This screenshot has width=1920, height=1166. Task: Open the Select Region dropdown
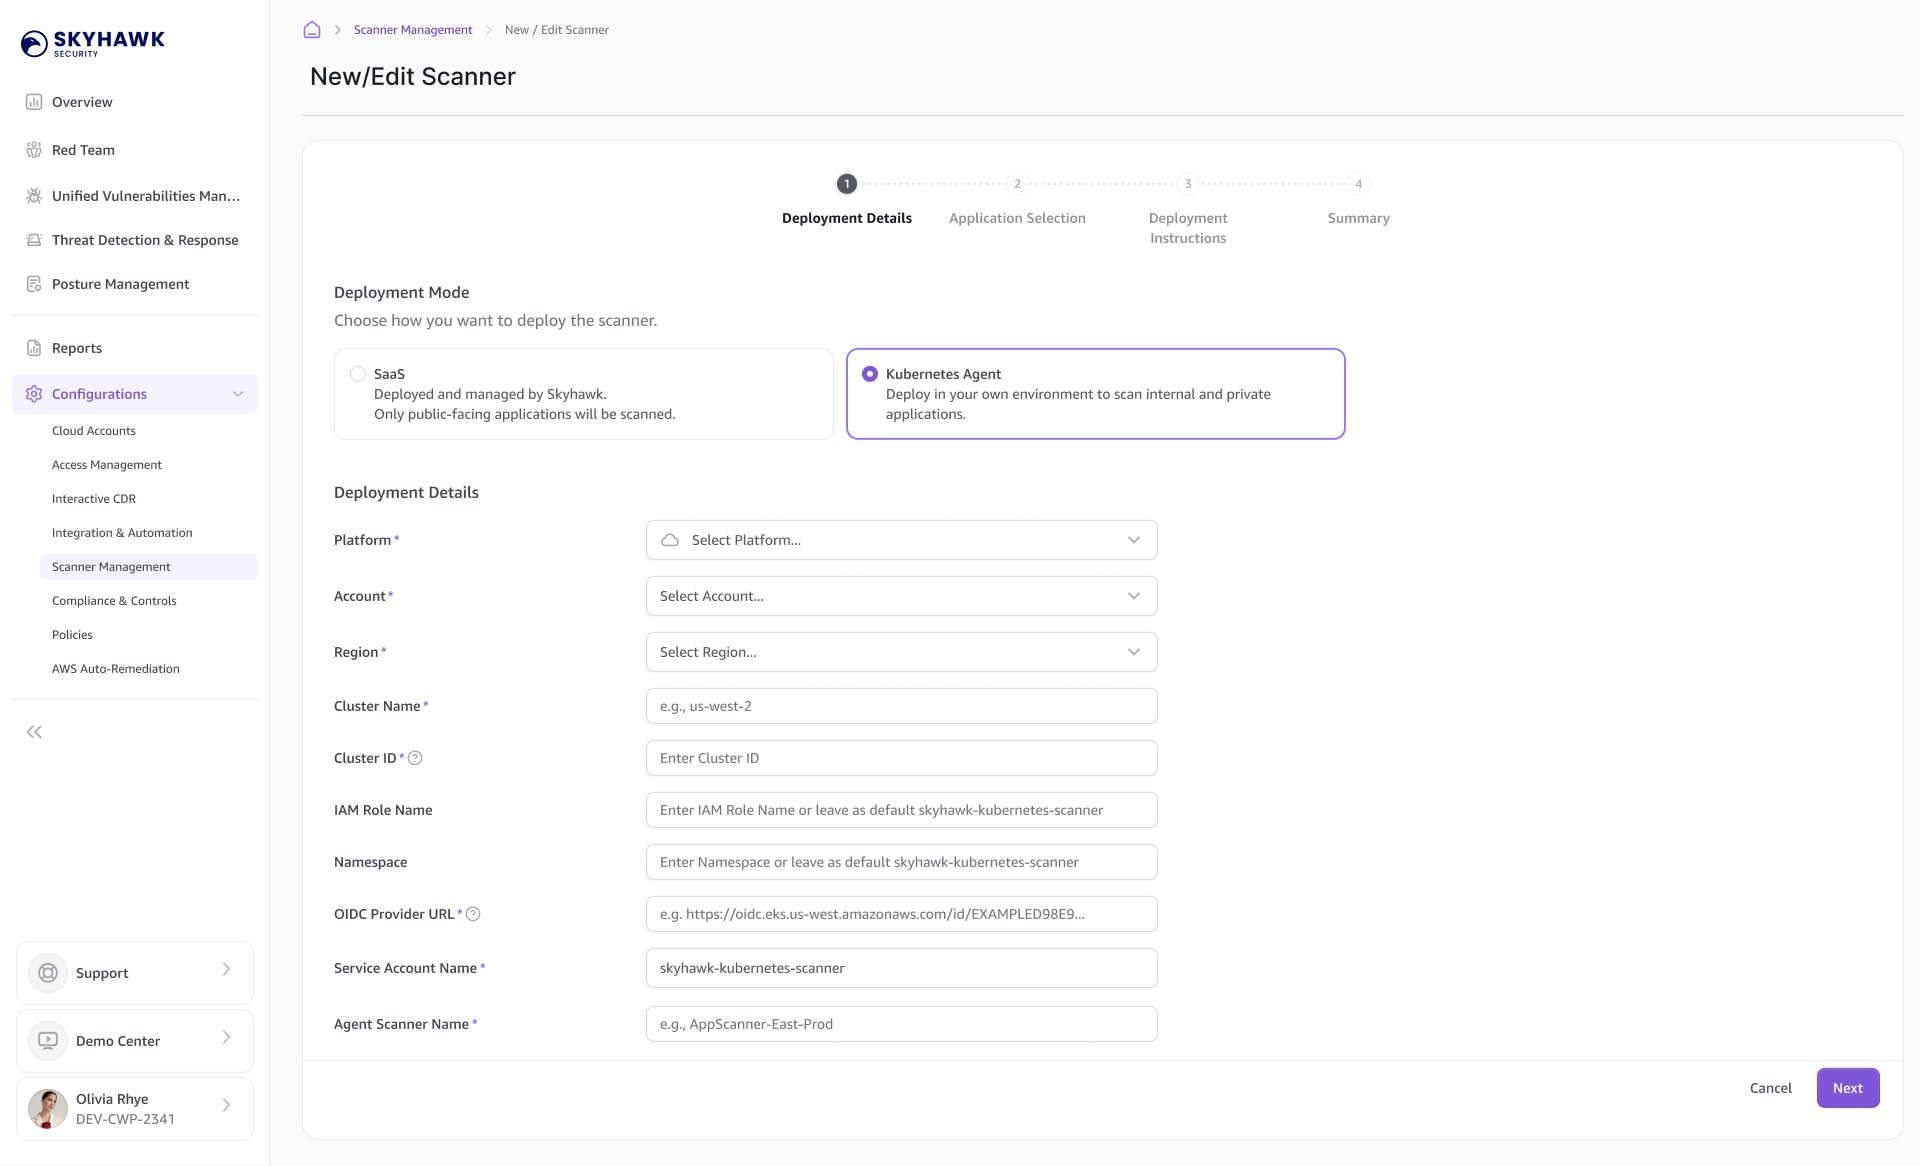click(x=902, y=652)
